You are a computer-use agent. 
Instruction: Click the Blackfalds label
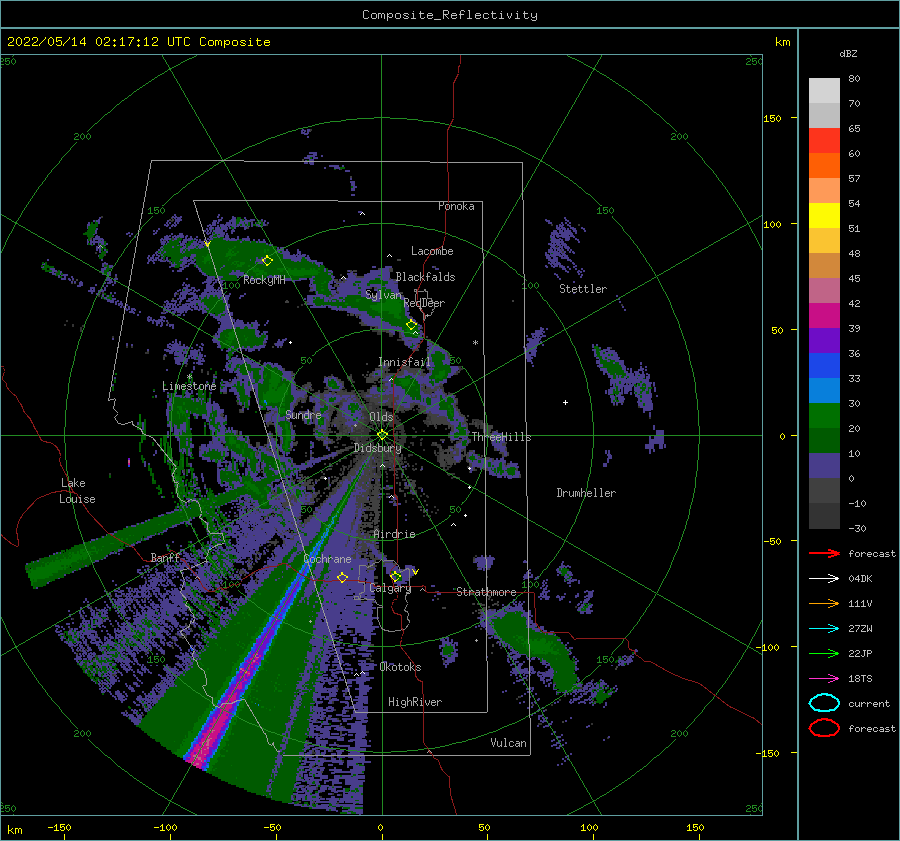tap(425, 277)
